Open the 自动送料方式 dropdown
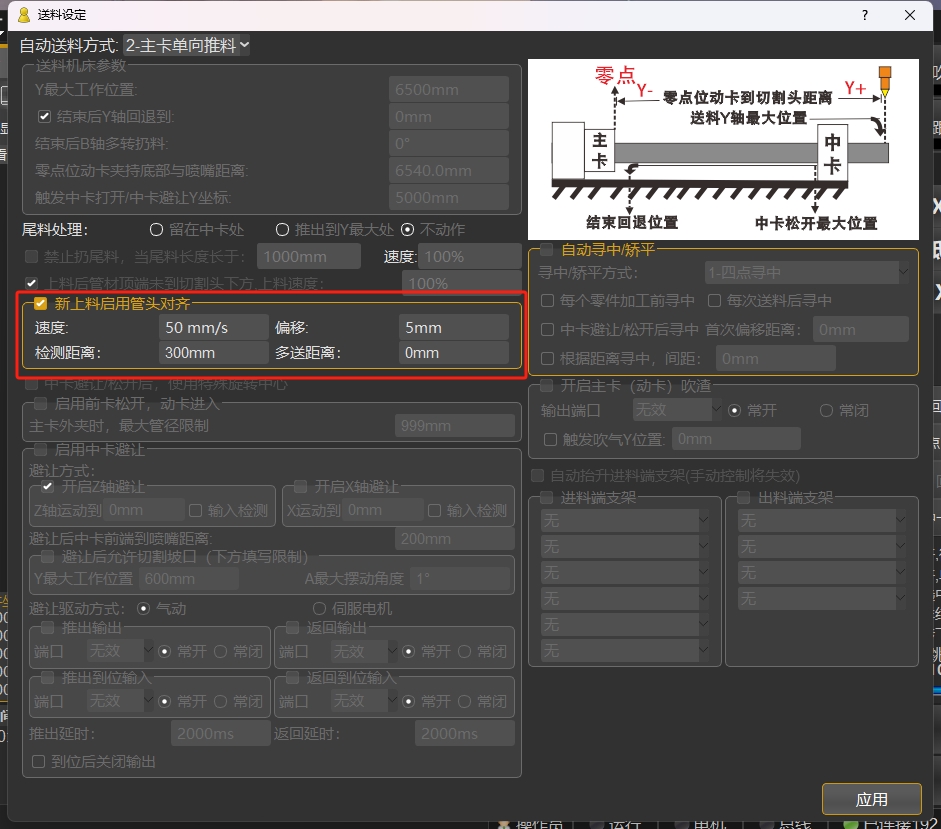 pyautogui.click(x=187, y=45)
